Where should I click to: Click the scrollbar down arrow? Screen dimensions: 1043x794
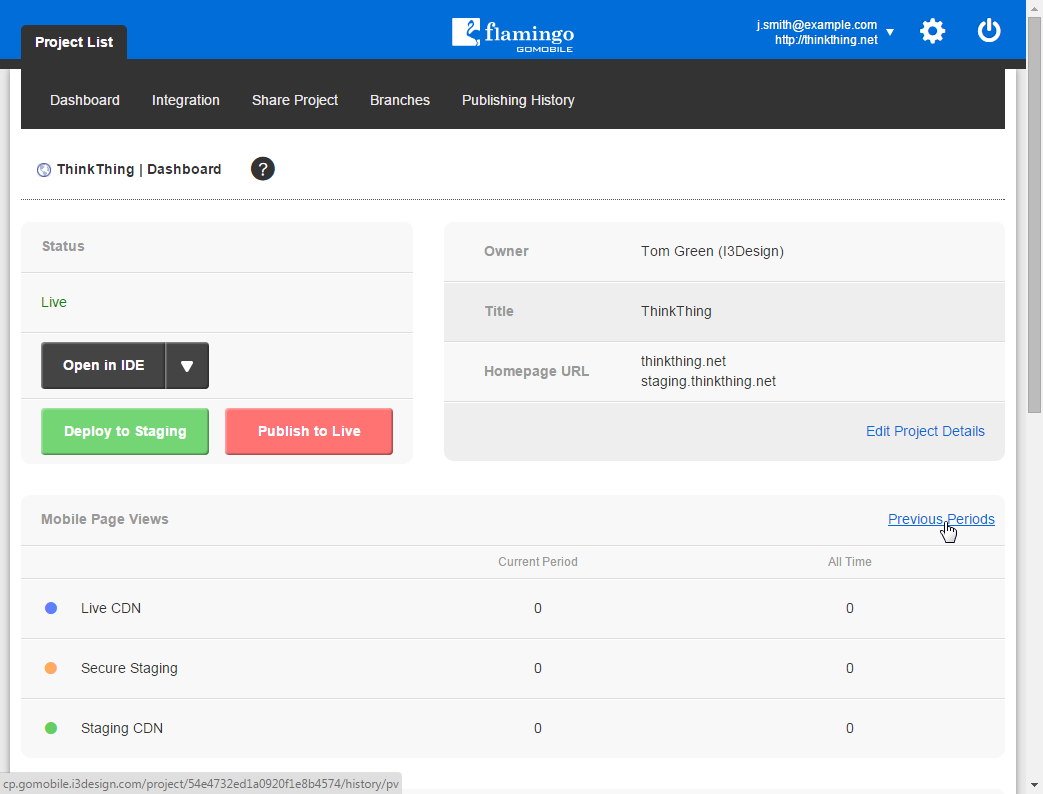pos(1034,786)
